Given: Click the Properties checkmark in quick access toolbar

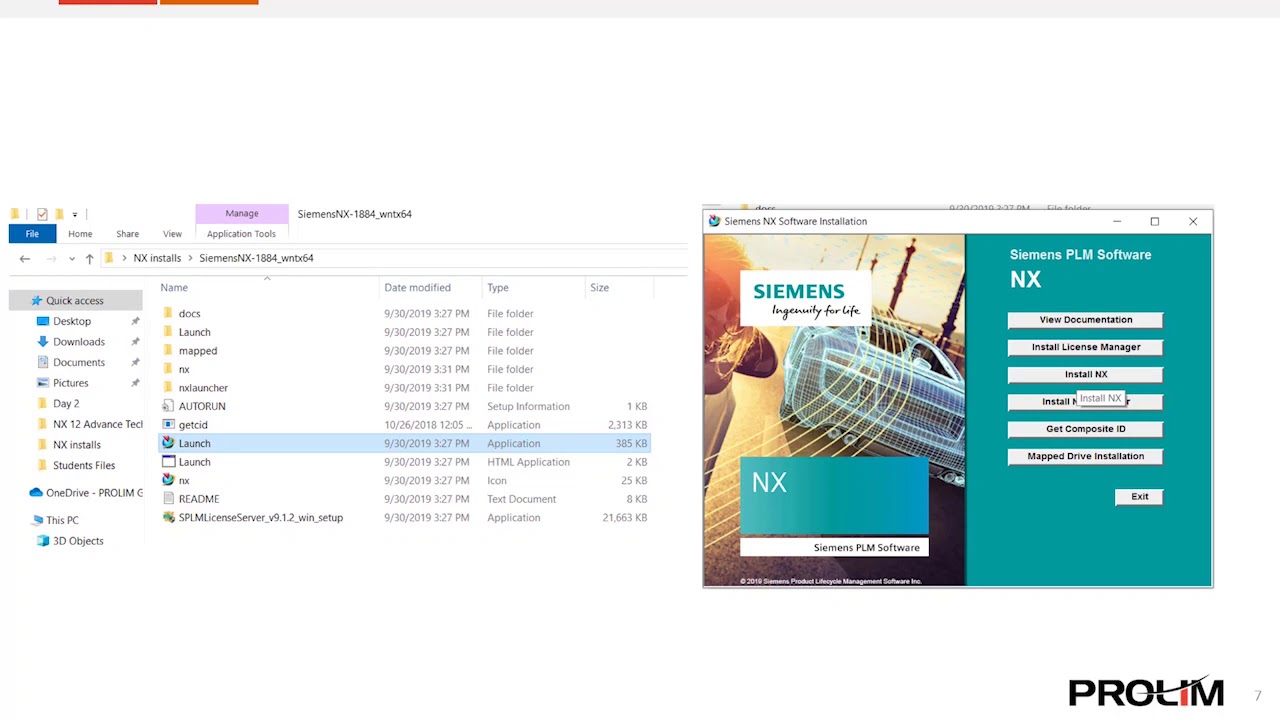Looking at the screenshot, I should click(x=42, y=214).
